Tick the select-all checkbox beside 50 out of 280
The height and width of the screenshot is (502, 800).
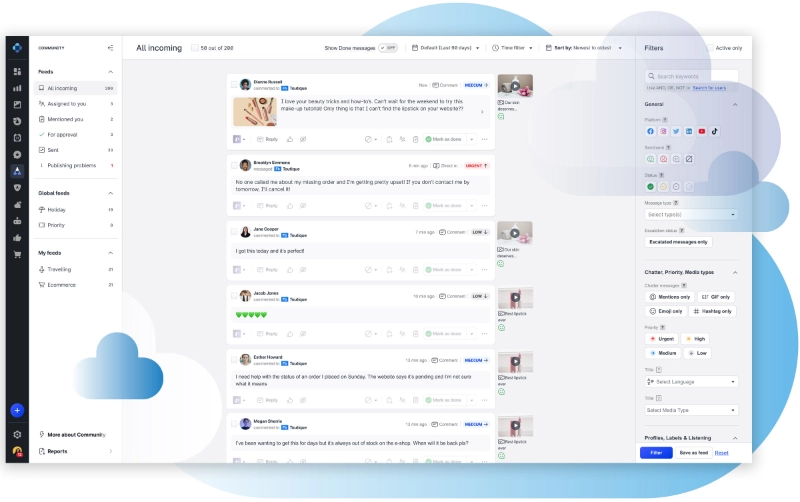[195, 48]
